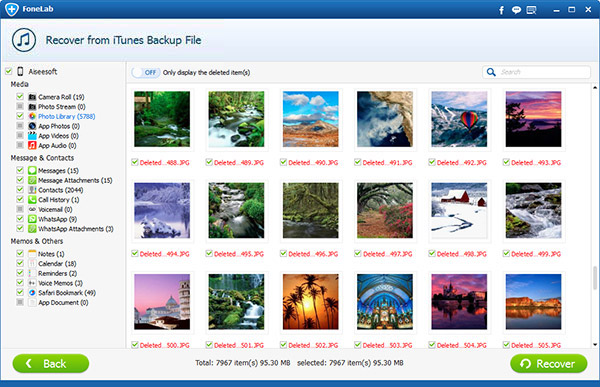
Task: Open Voice Memos (3) category
Action: 60,283
